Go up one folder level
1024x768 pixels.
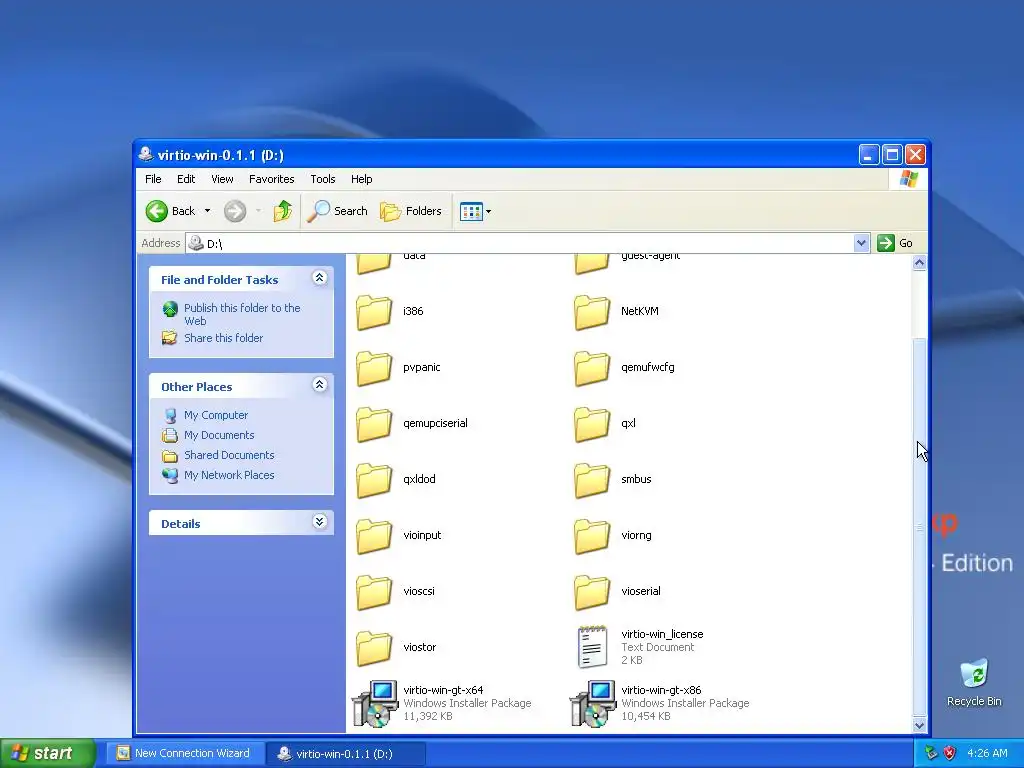282,211
